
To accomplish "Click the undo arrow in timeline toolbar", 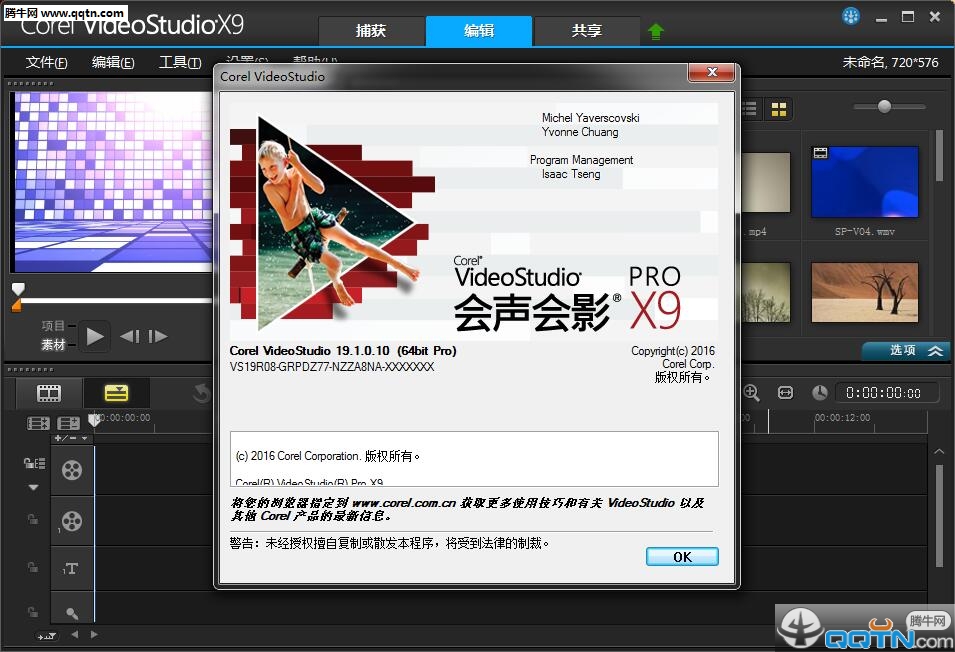I will pos(202,394).
